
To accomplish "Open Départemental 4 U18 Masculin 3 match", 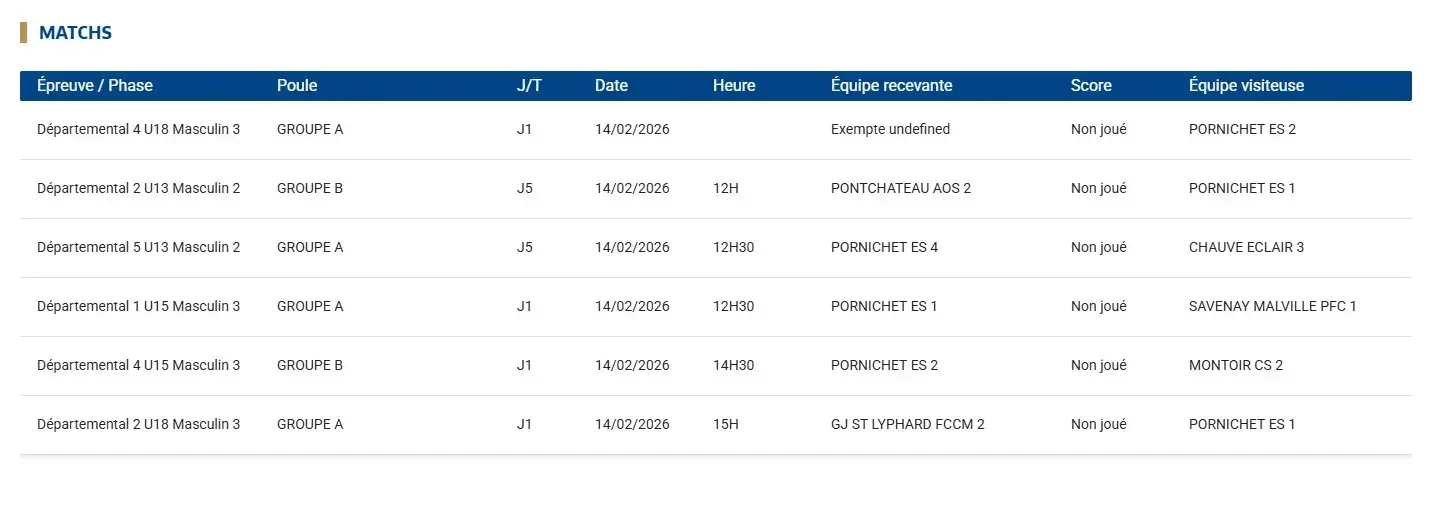I will (x=138, y=130).
